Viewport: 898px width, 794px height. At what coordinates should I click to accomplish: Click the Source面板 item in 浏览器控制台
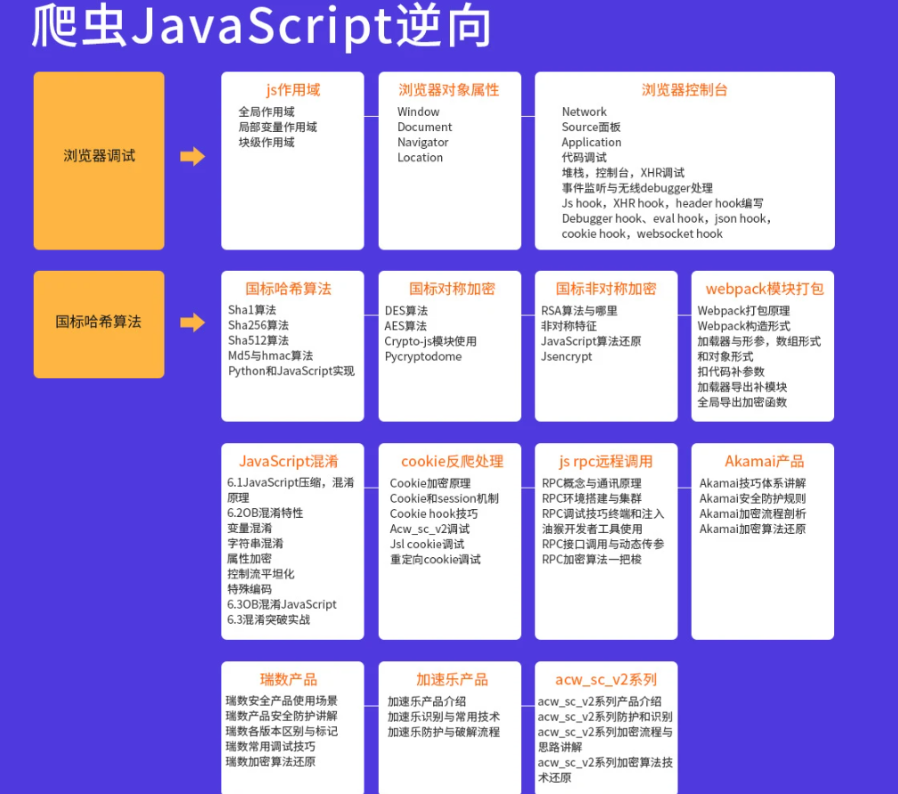tap(591, 127)
